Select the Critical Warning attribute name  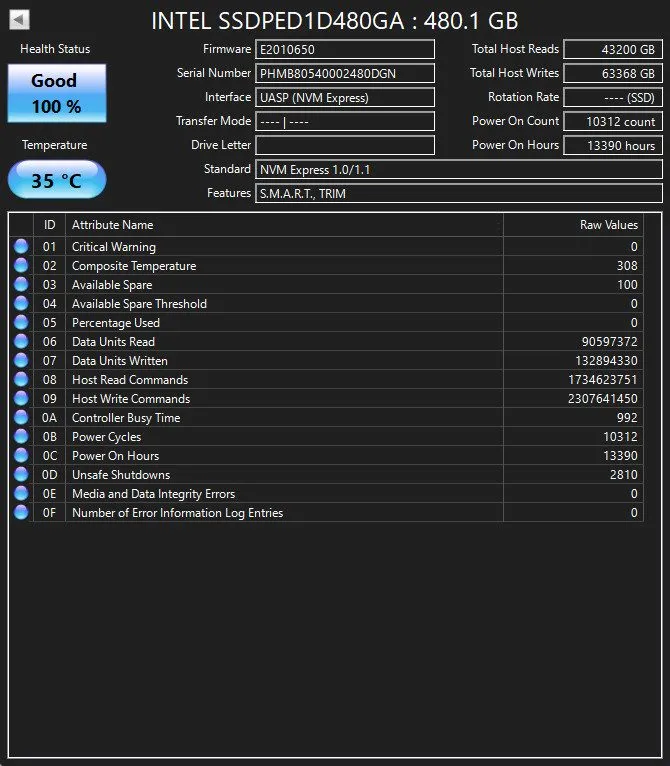114,247
